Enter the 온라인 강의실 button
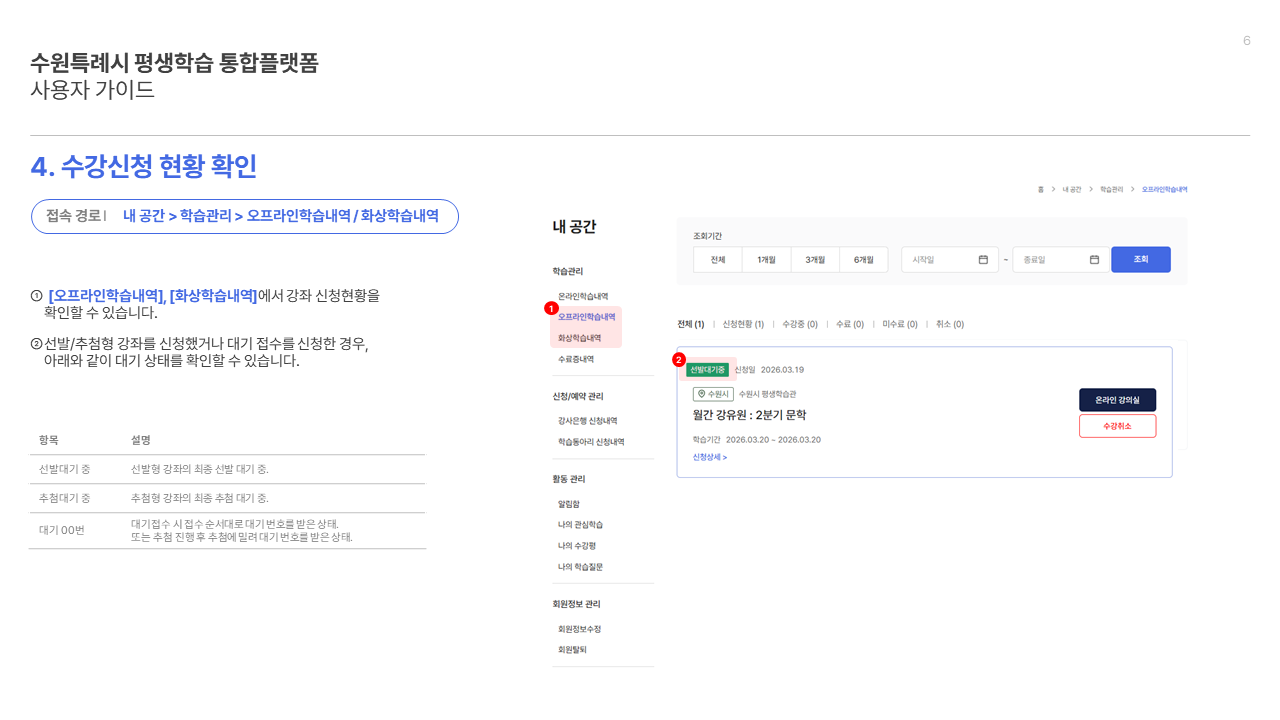1280x720 pixels. click(x=1117, y=400)
